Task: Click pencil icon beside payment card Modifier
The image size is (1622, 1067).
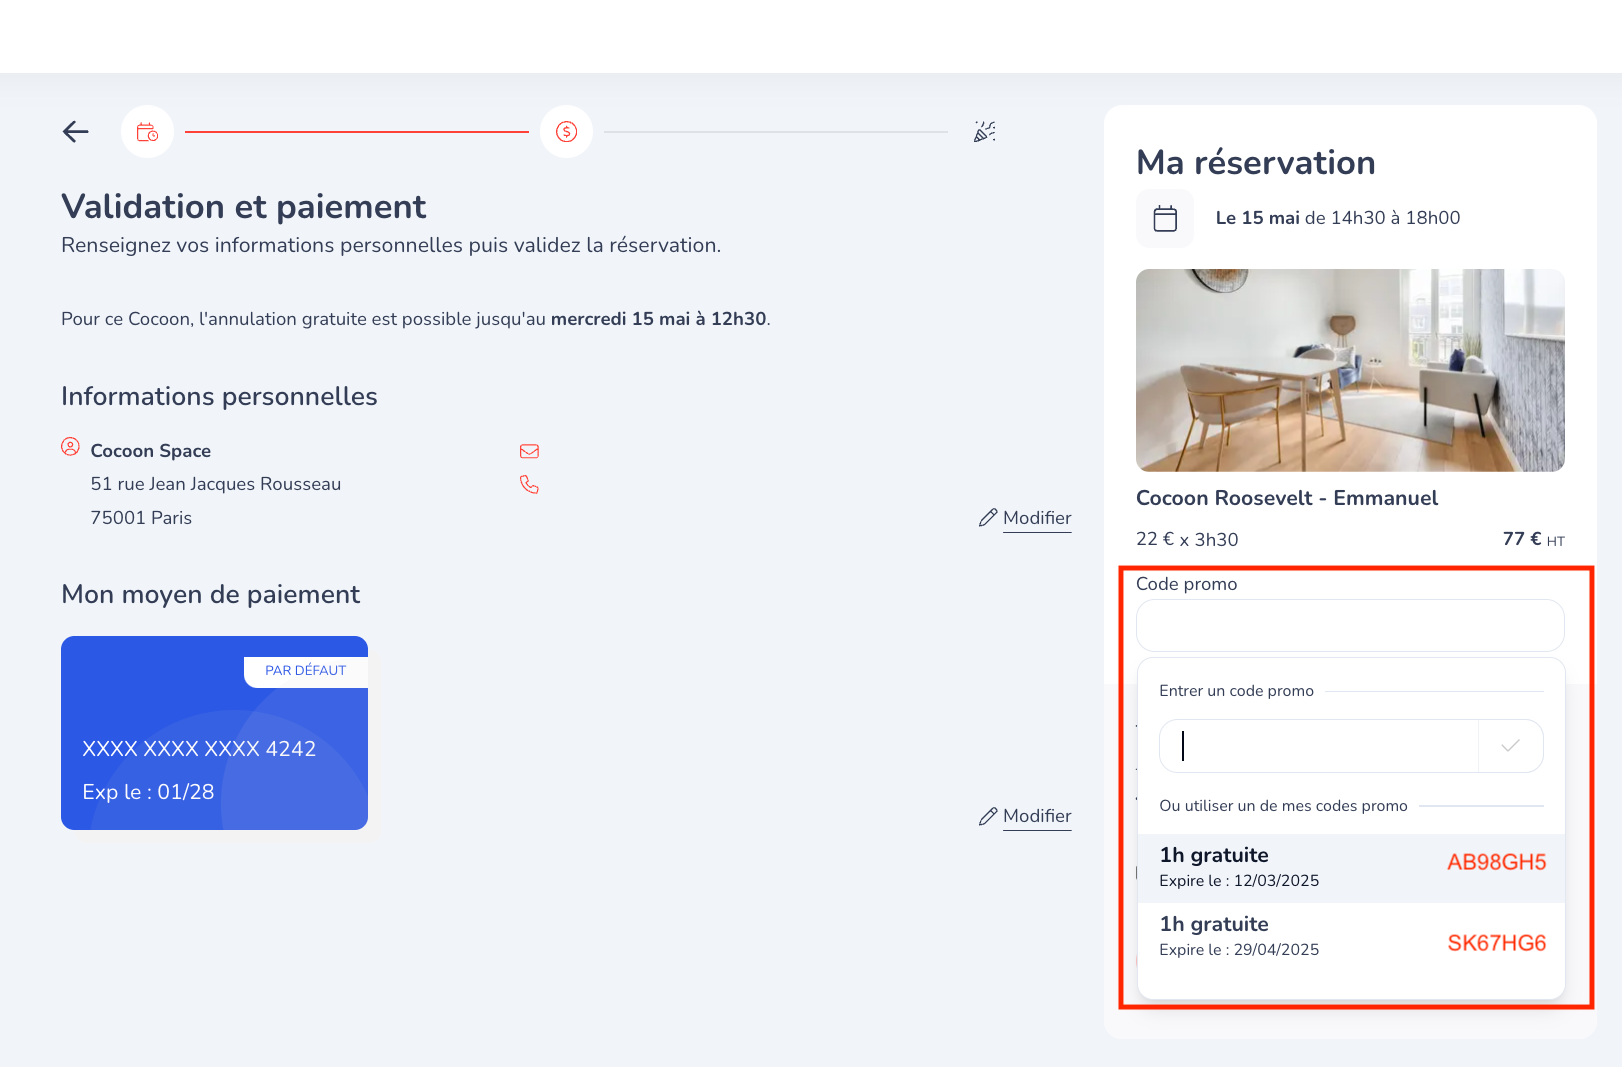Action: tap(988, 816)
